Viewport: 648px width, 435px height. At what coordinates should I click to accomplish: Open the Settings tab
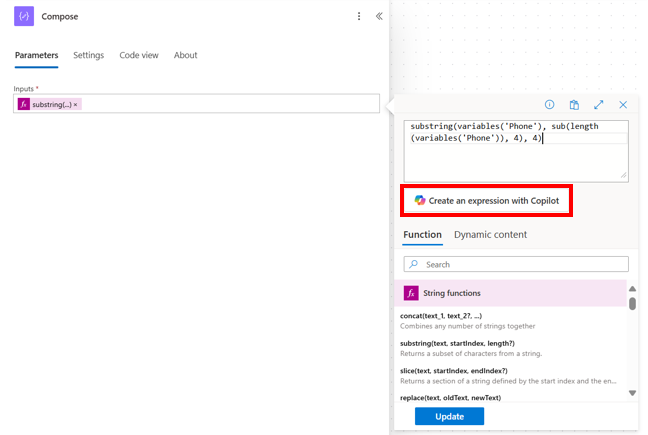click(88, 55)
